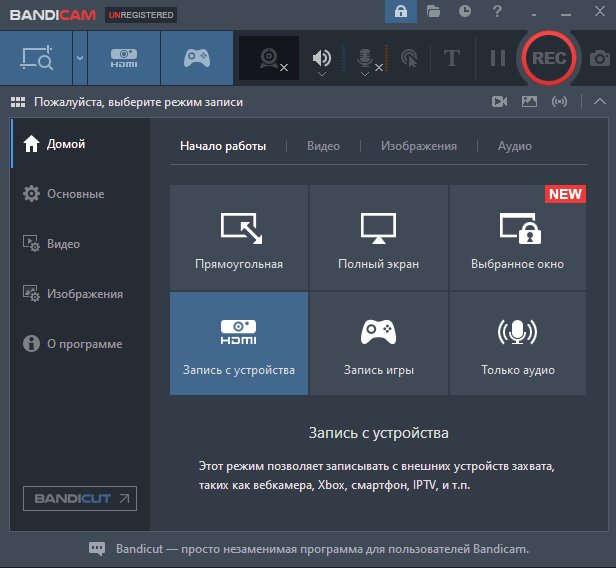Viewport: 616px width, 568px height.
Task: Open video recordings camcorder icon in mode bar
Action: pos(499,102)
